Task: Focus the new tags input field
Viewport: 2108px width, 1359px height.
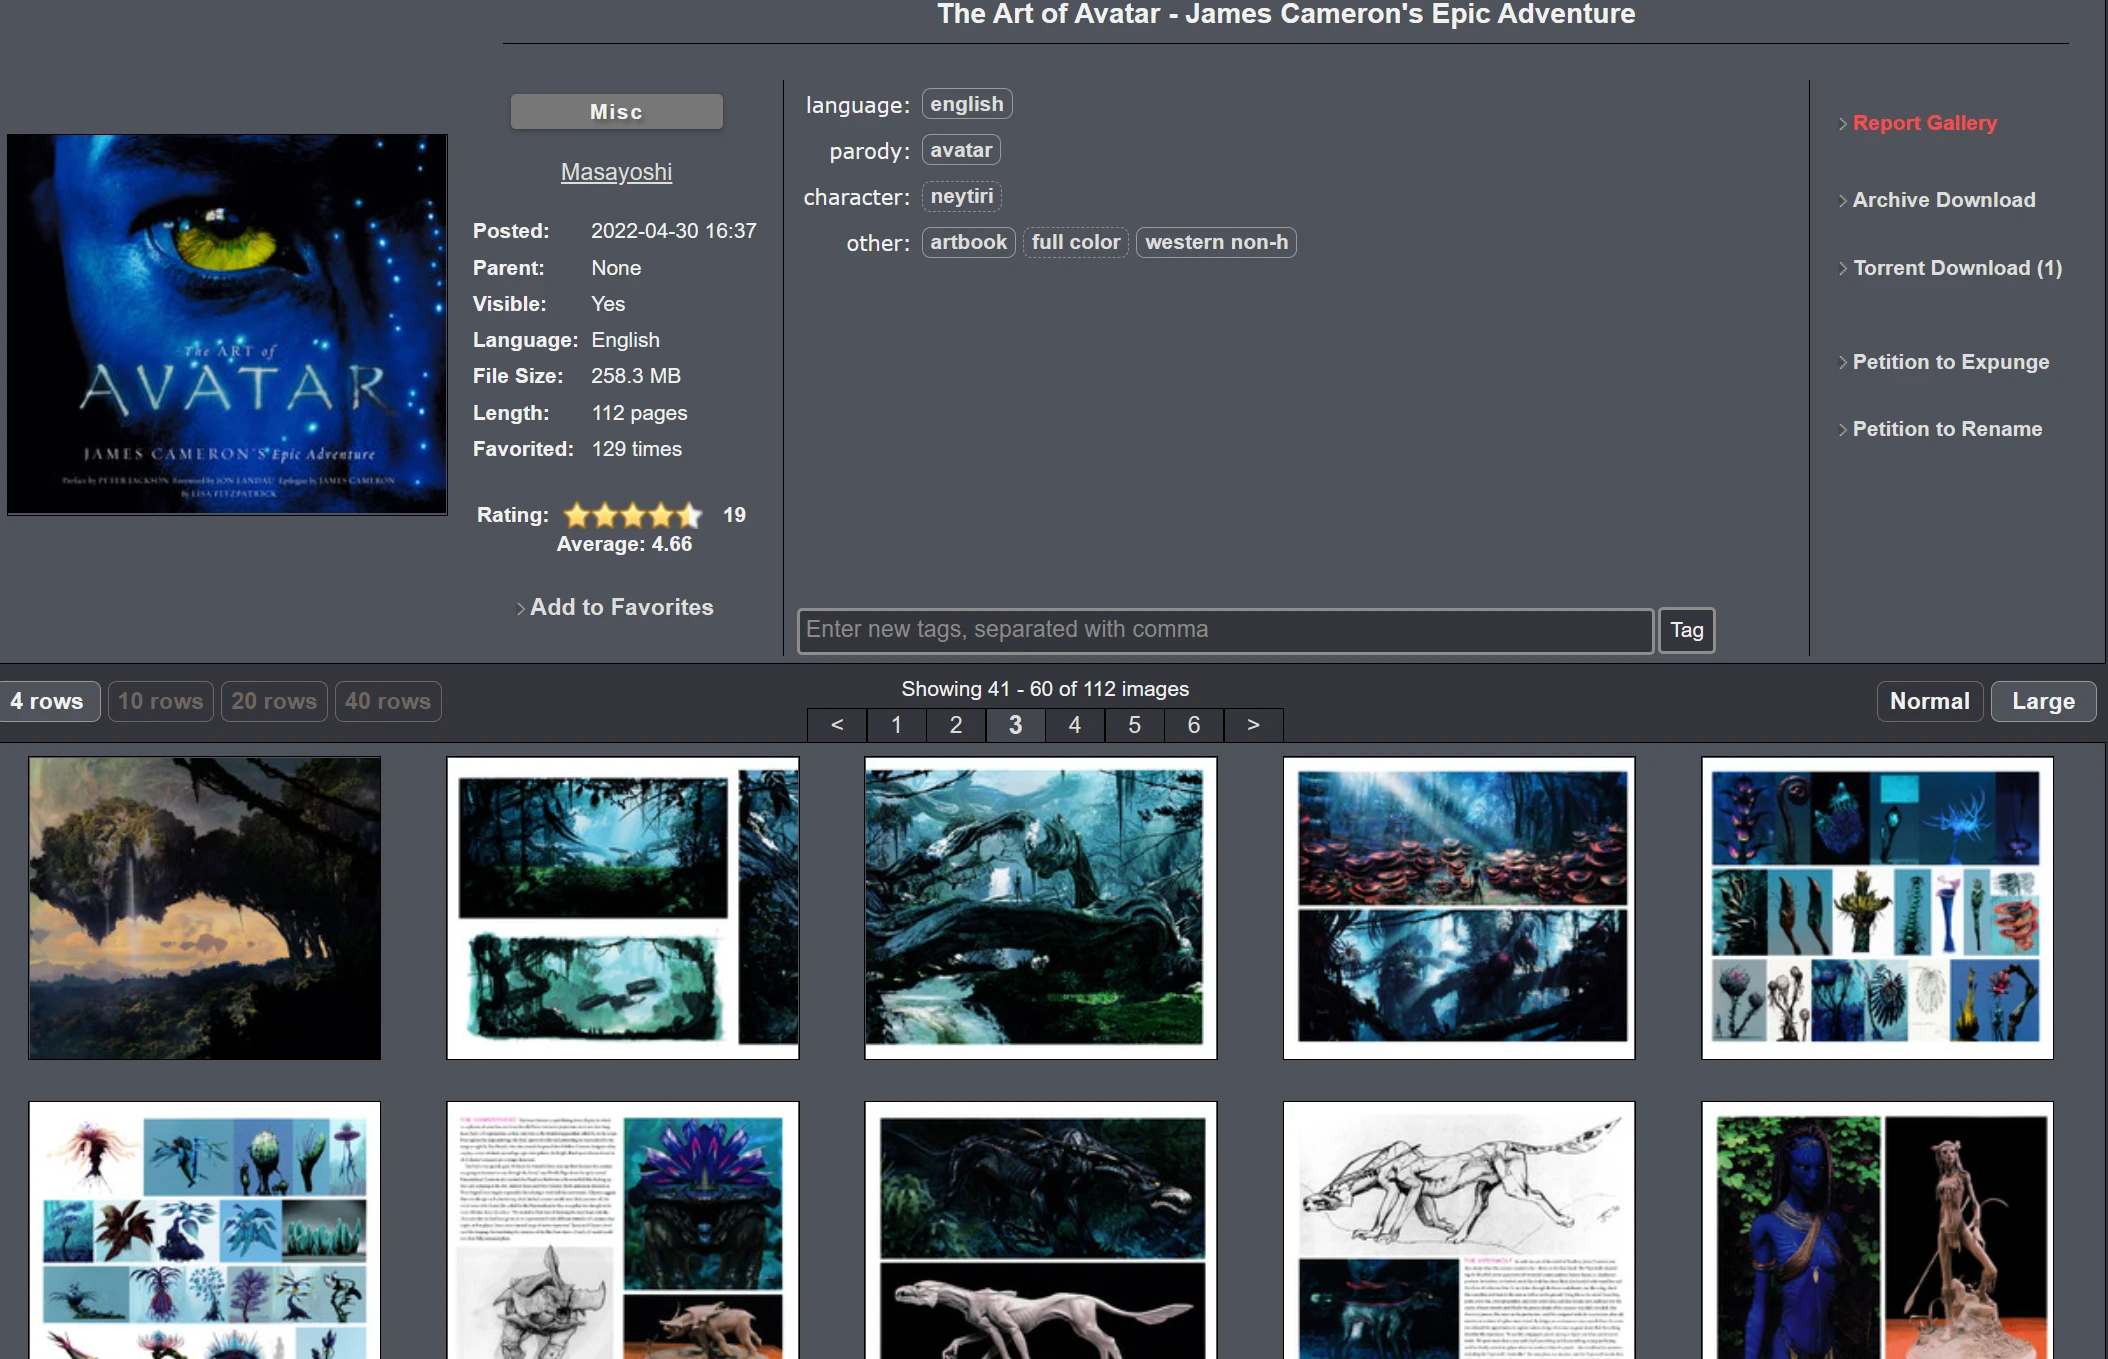Action: (1225, 630)
